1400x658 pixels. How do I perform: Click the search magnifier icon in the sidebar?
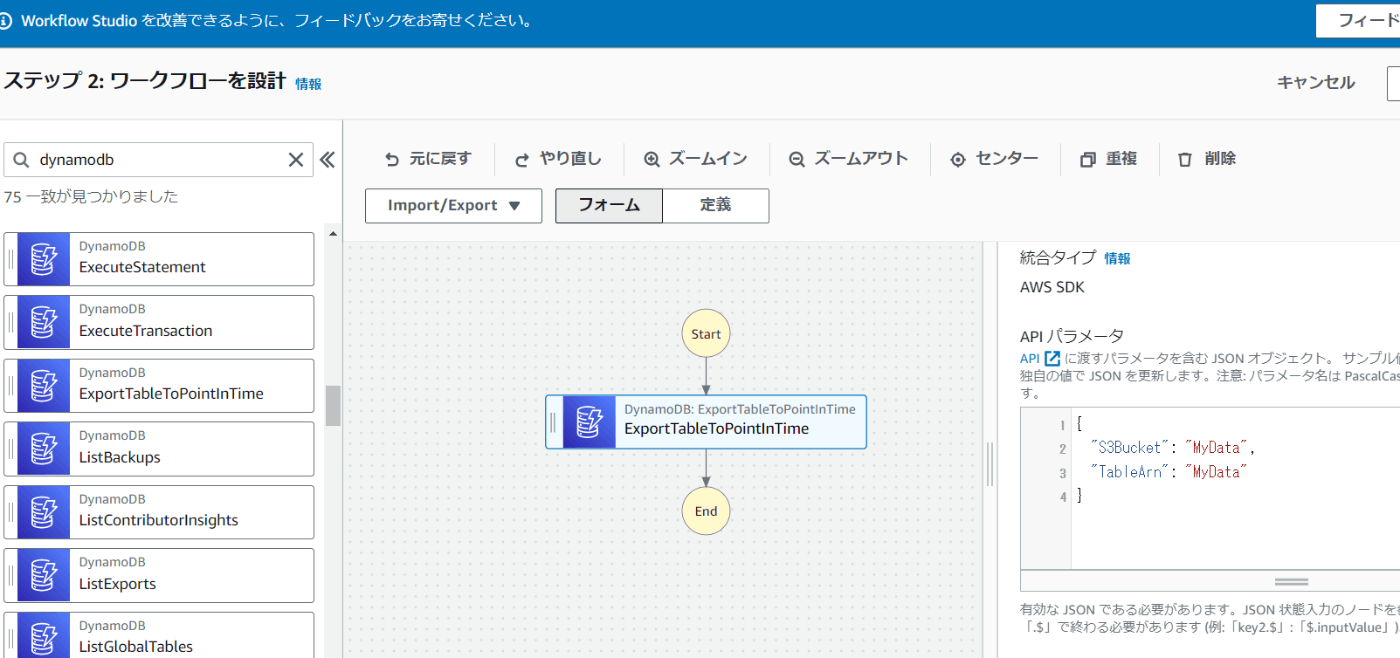point(21,160)
